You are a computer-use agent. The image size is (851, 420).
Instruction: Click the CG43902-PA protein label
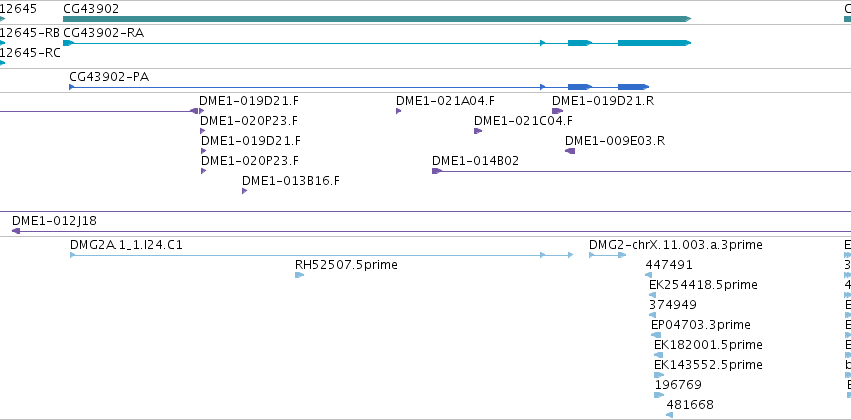tap(109, 77)
